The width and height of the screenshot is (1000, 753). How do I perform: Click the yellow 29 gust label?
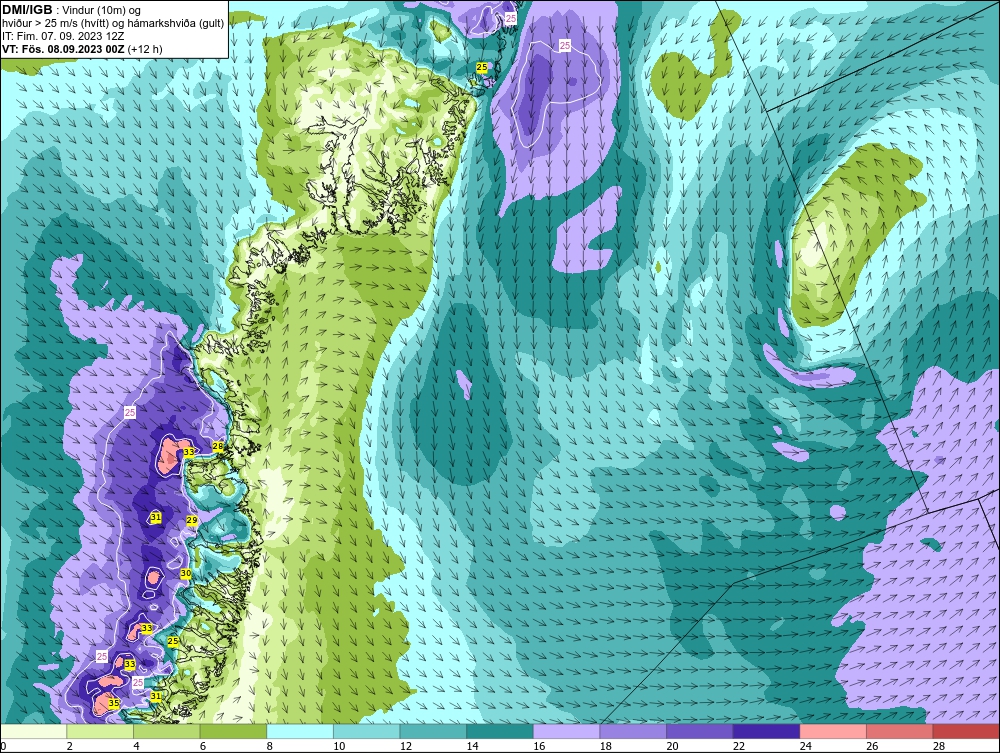point(191,520)
